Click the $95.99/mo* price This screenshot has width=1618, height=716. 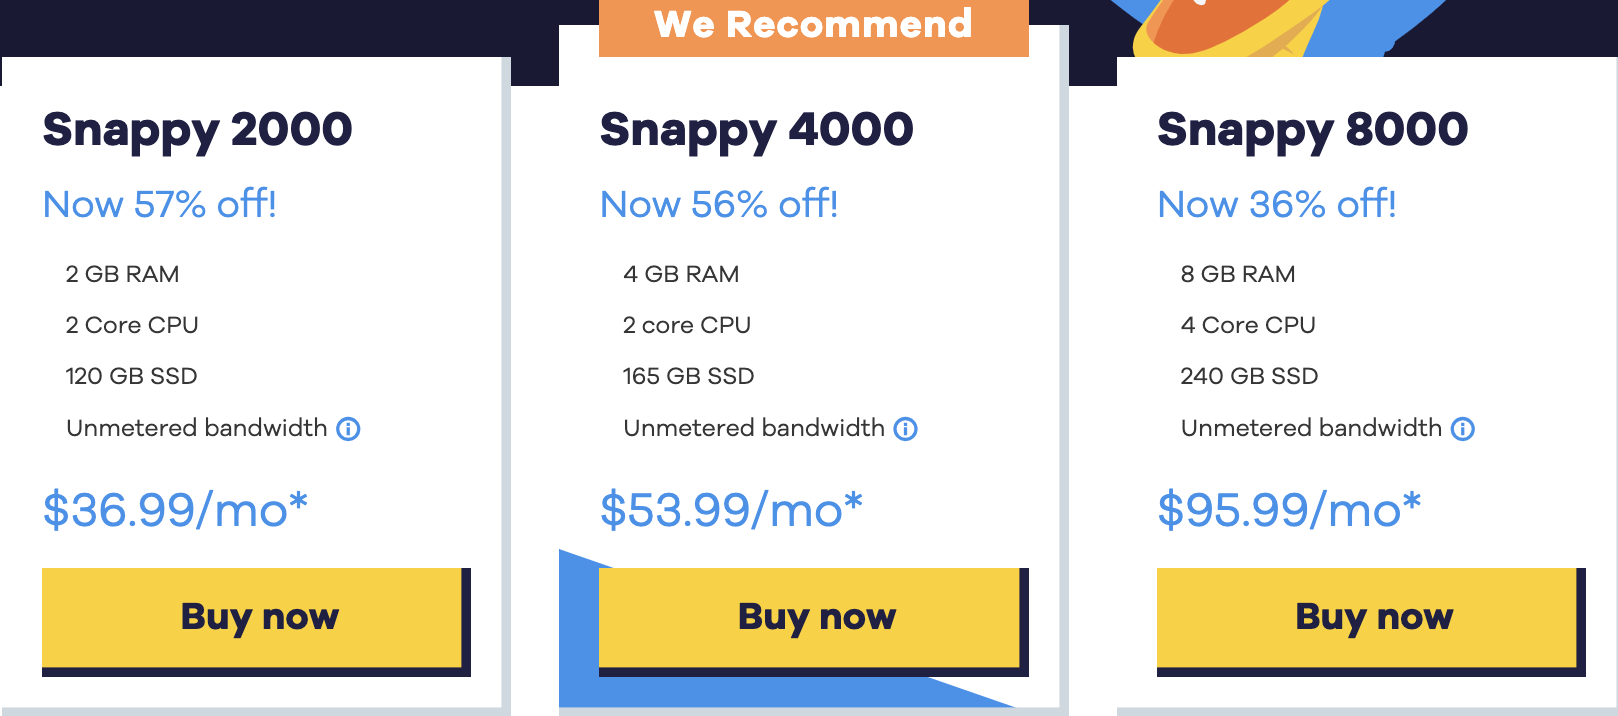click(x=1288, y=510)
